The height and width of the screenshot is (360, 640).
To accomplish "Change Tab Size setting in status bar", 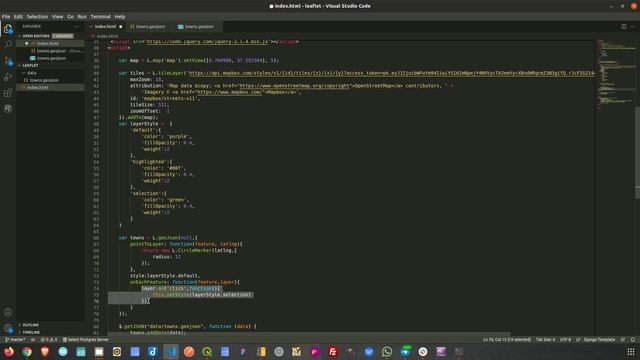I will 545,340.
